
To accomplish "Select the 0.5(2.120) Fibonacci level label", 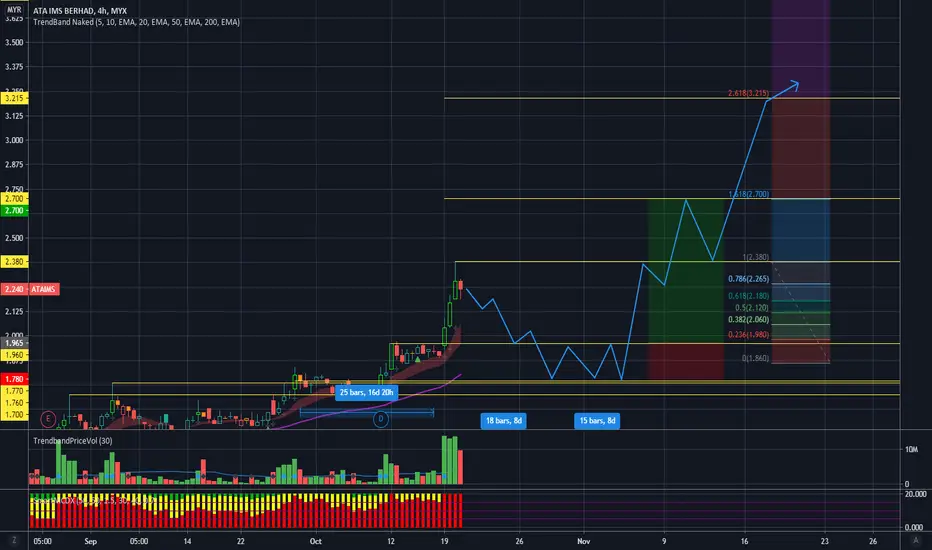I will click(x=752, y=308).
